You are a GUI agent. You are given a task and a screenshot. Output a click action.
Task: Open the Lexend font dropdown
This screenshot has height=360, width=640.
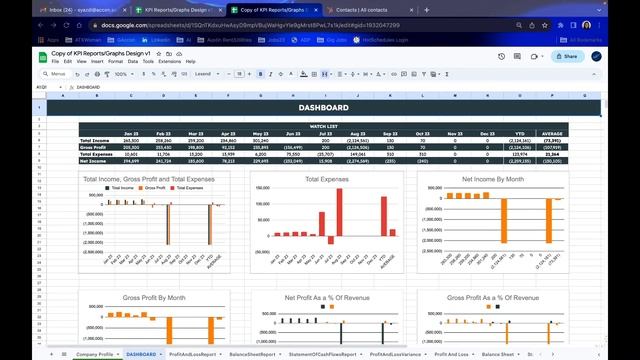(207, 74)
